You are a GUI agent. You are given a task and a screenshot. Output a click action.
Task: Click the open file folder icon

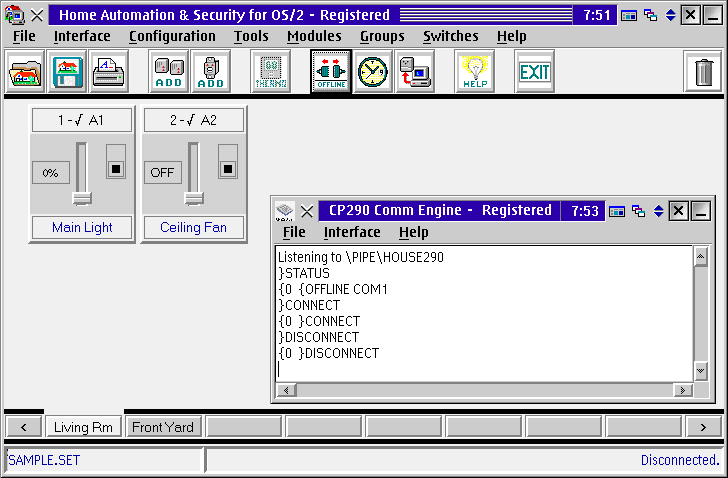[x=25, y=72]
